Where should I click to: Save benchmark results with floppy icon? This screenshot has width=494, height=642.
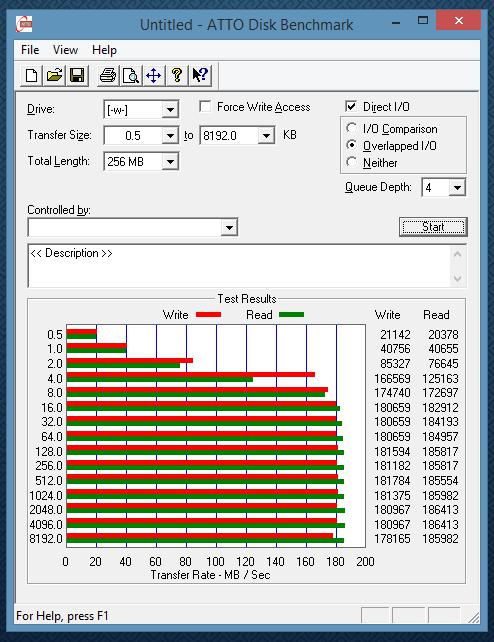pyautogui.click(x=77, y=75)
